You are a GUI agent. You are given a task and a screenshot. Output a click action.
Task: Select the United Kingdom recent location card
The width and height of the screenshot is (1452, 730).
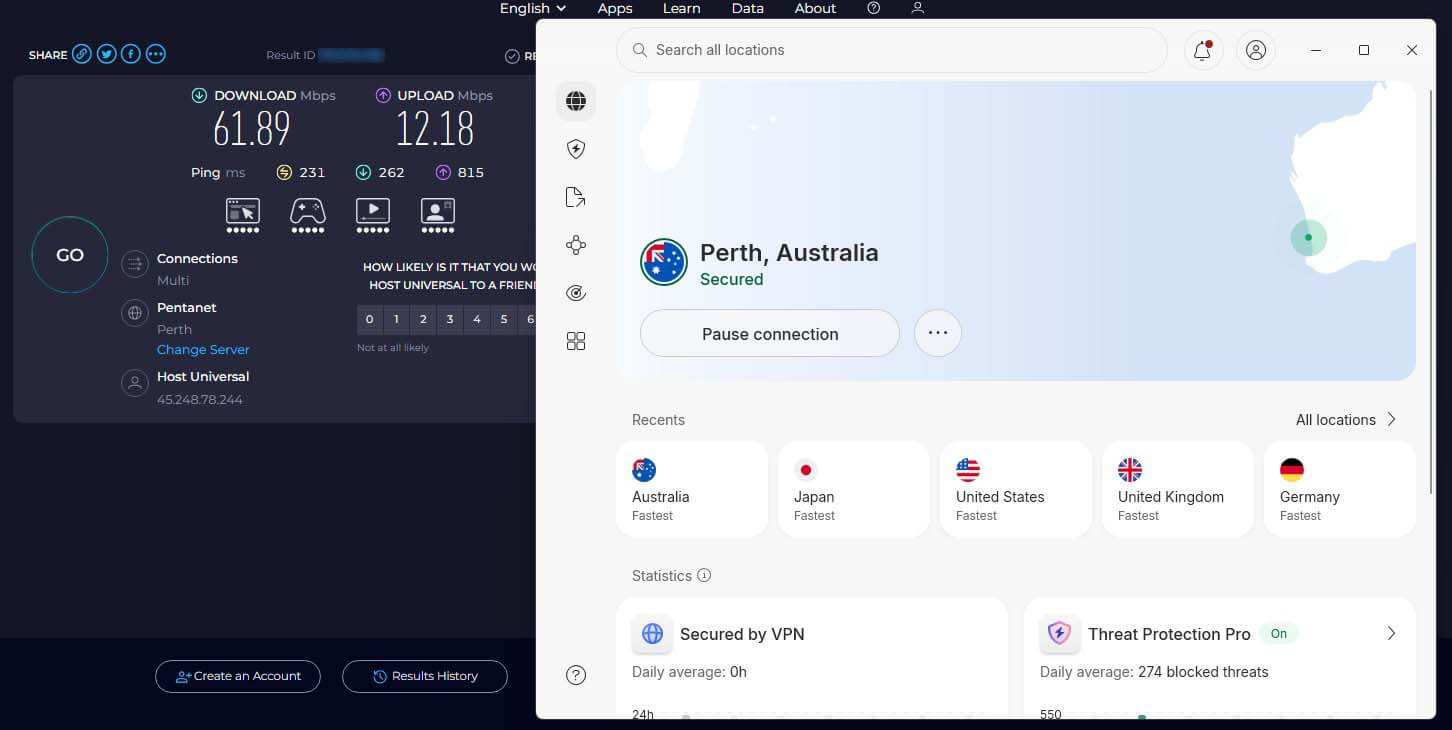pos(1178,490)
